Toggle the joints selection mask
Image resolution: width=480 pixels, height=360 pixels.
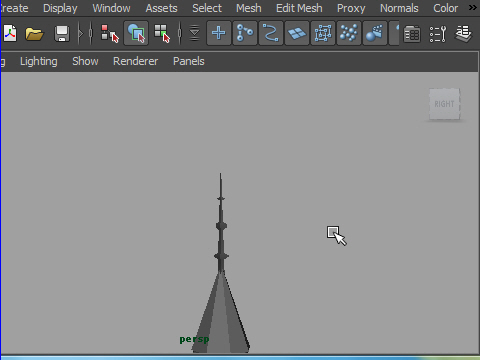coord(245,33)
